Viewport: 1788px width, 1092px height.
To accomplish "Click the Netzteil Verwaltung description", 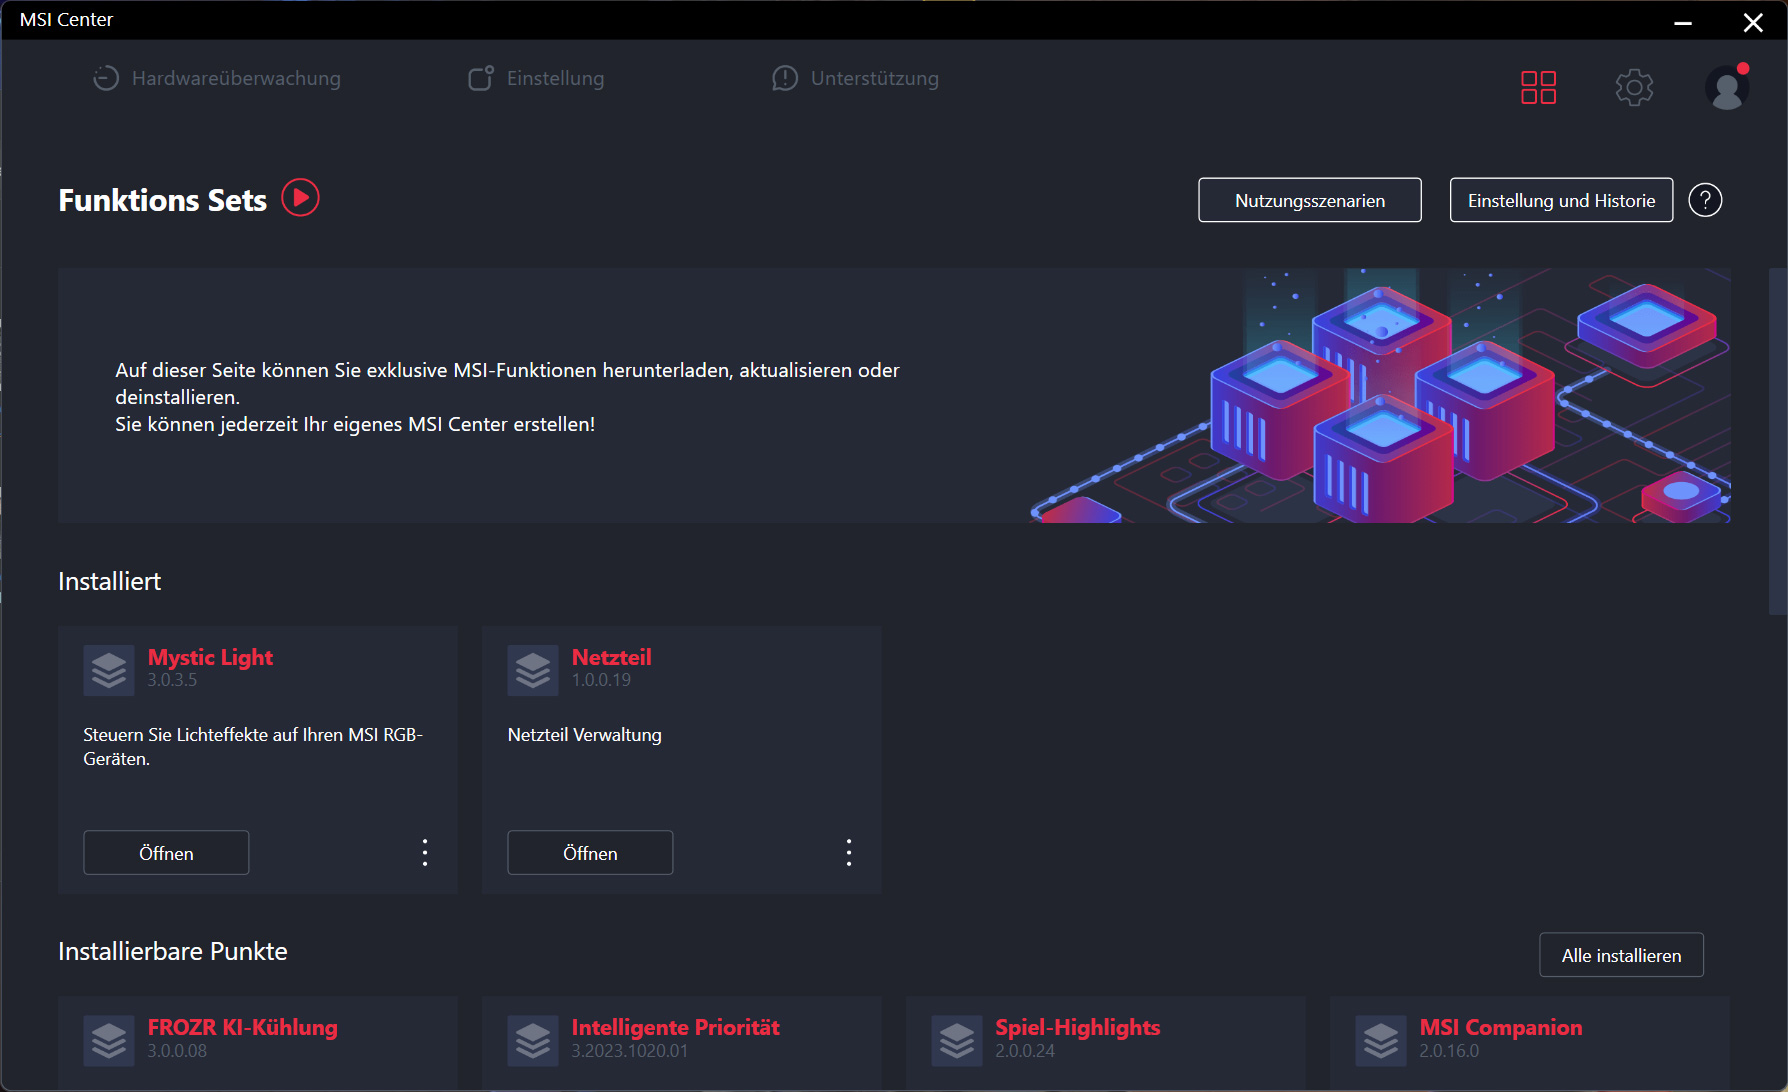I will pyautogui.click(x=585, y=734).
